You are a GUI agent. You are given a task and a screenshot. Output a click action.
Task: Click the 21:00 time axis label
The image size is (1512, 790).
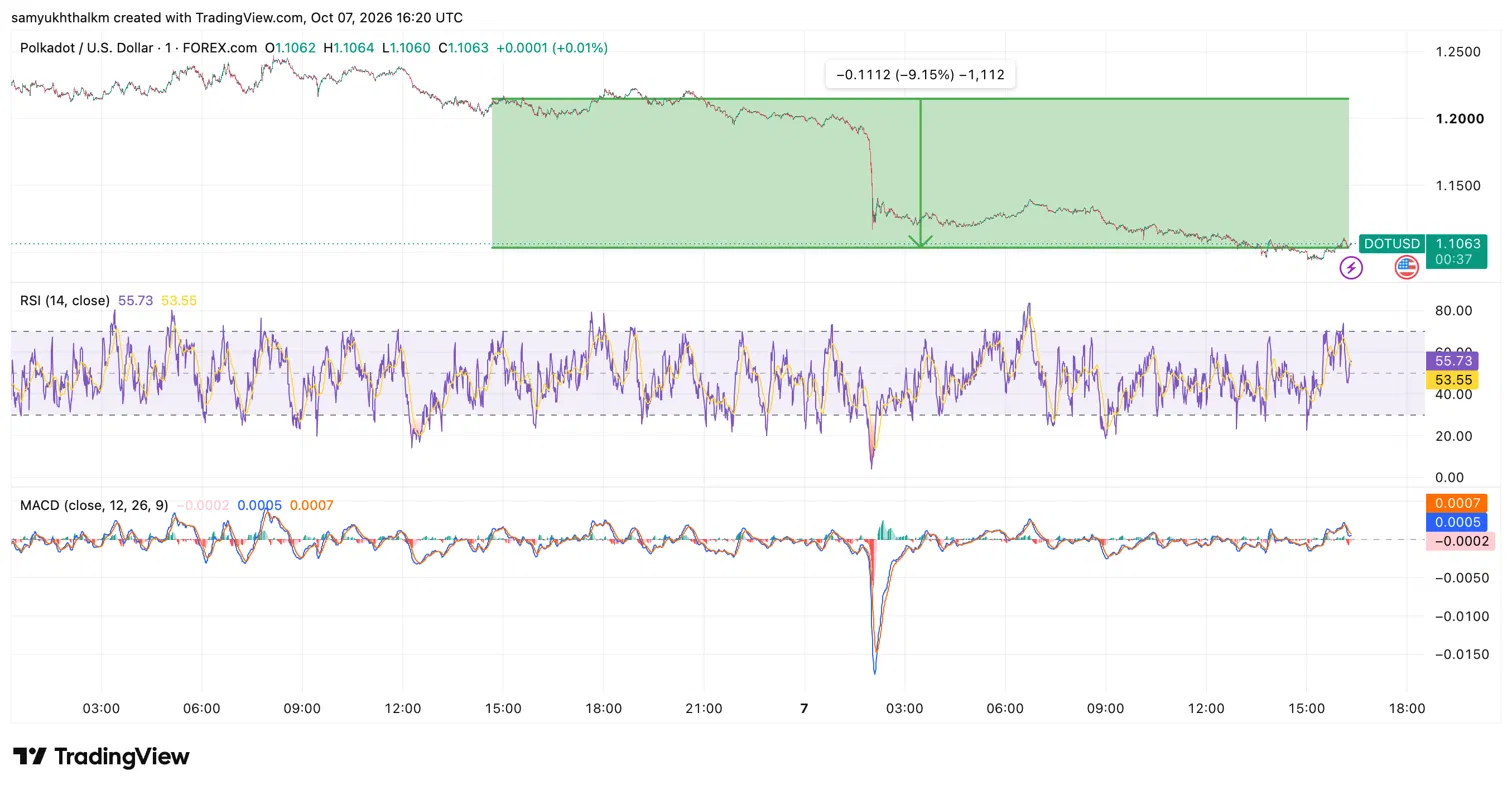point(704,708)
